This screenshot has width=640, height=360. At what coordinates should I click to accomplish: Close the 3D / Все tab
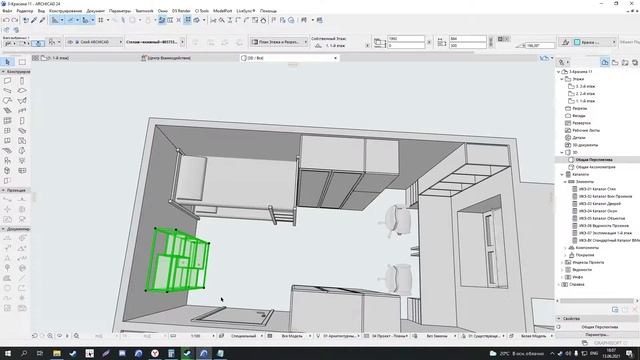click(x=336, y=58)
